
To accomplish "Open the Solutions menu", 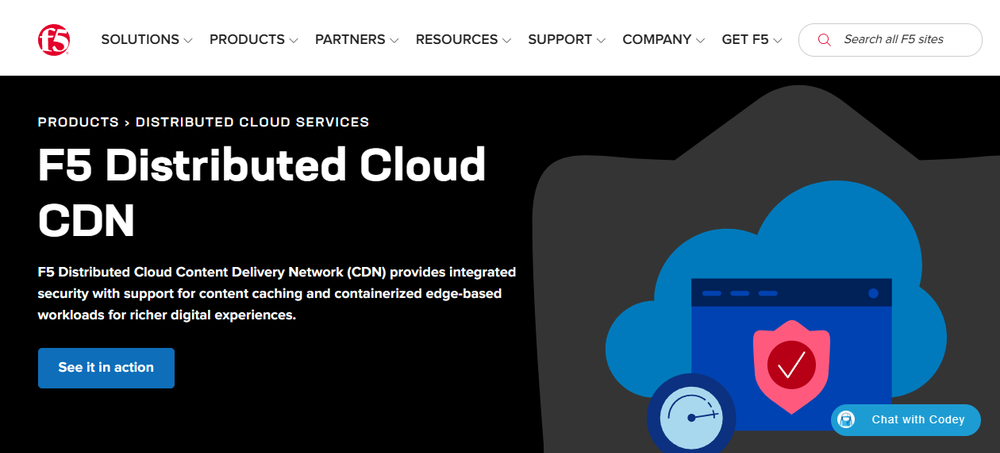I will click(147, 40).
